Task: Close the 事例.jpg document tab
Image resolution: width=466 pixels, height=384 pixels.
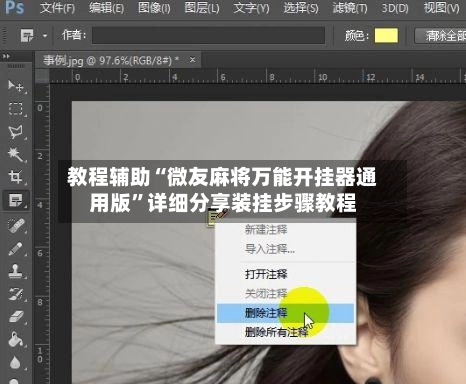Action: pos(192,60)
